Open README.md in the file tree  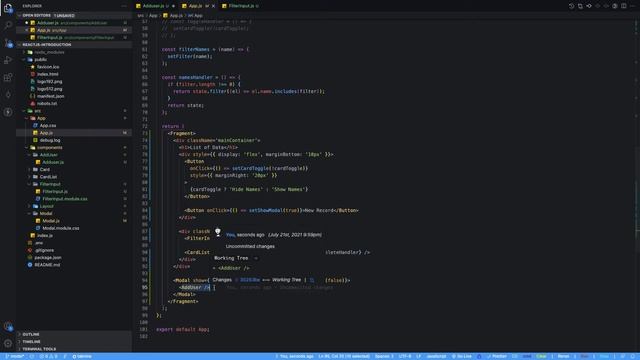click(74, 265)
